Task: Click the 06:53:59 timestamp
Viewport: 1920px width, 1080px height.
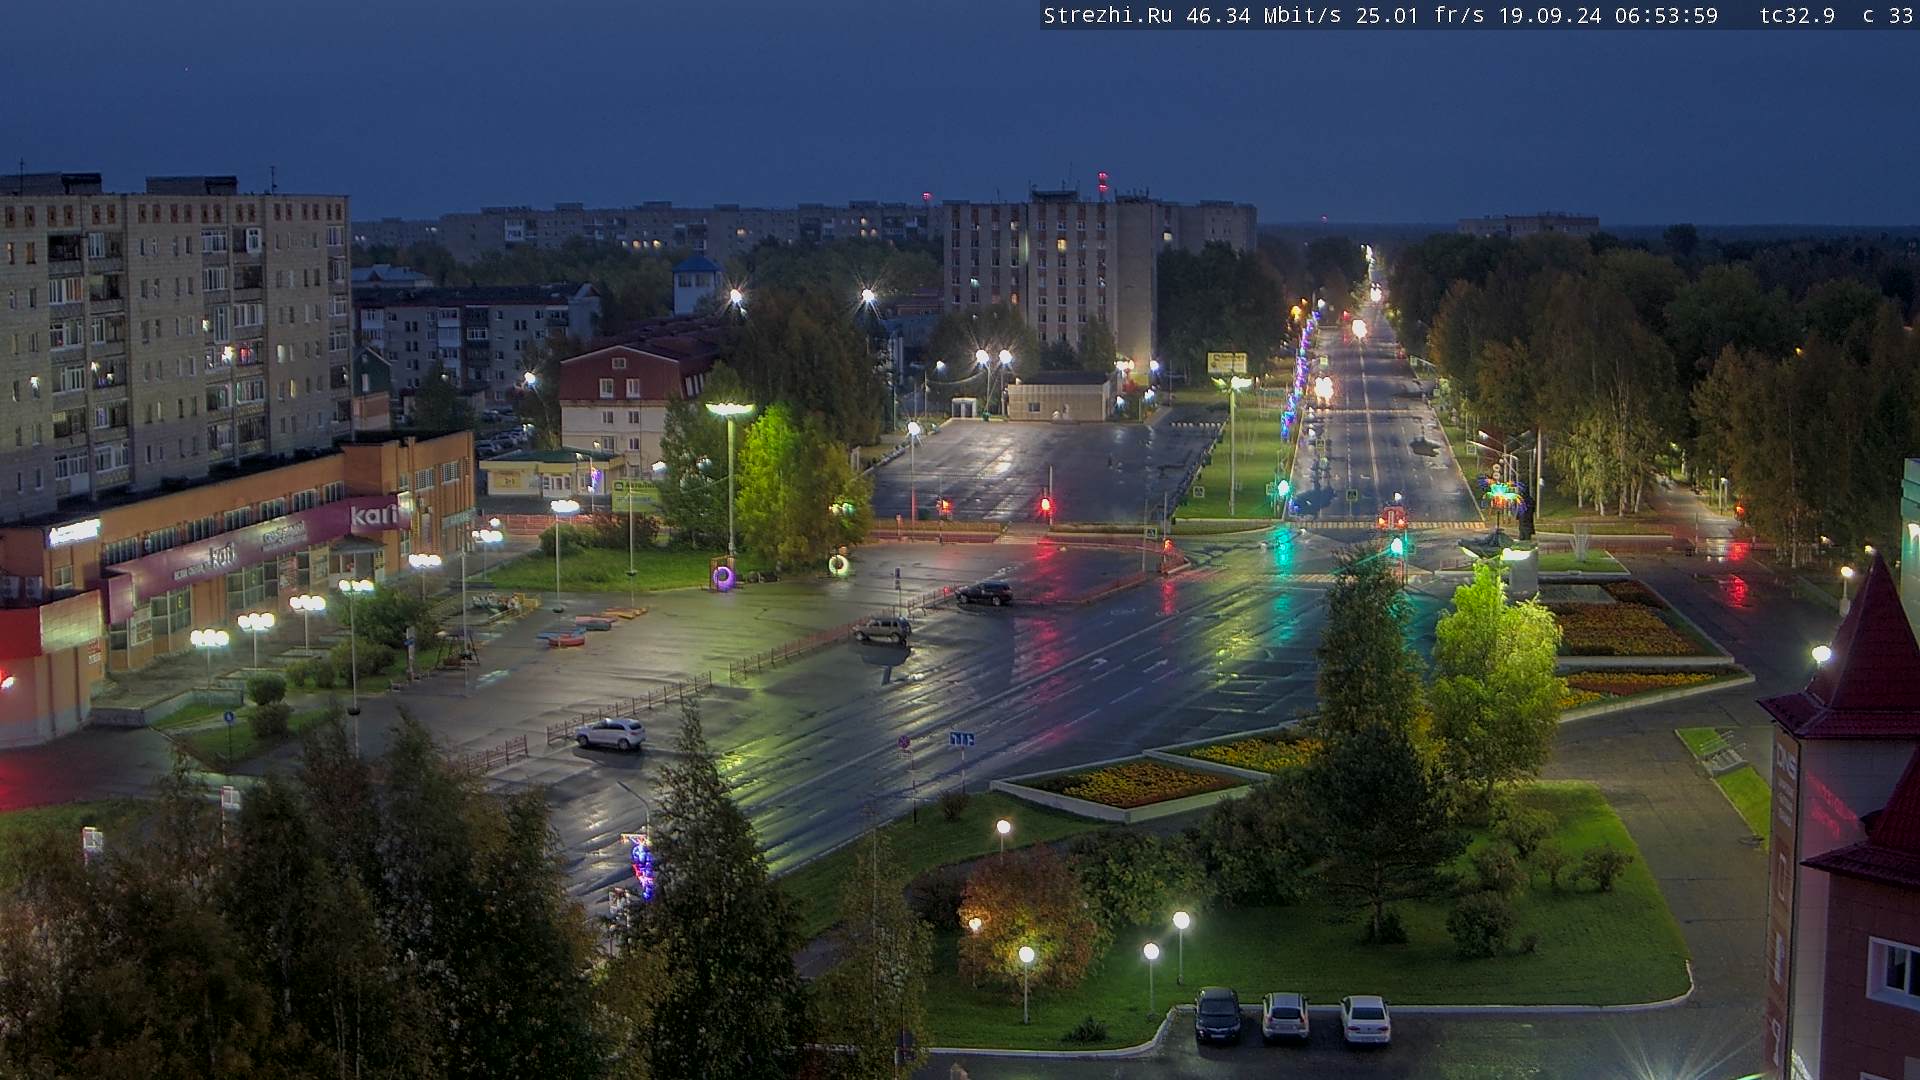Action: pyautogui.click(x=1666, y=16)
